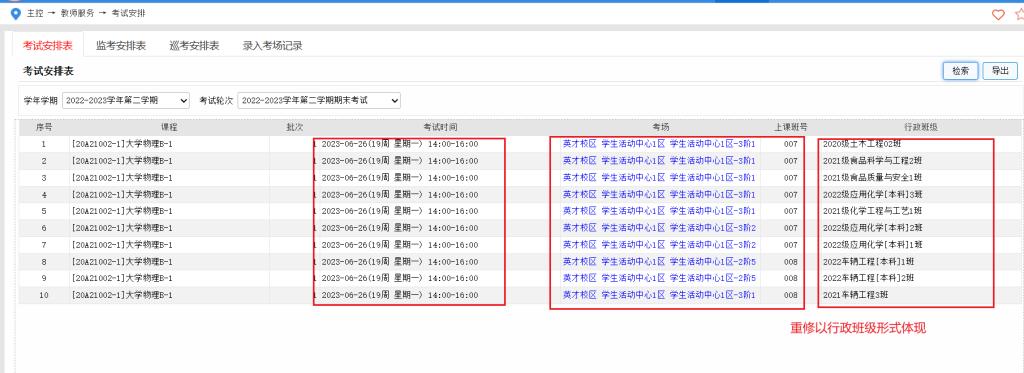Click the blue location pin icon
This screenshot has height=373, width=1024.
point(16,14)
